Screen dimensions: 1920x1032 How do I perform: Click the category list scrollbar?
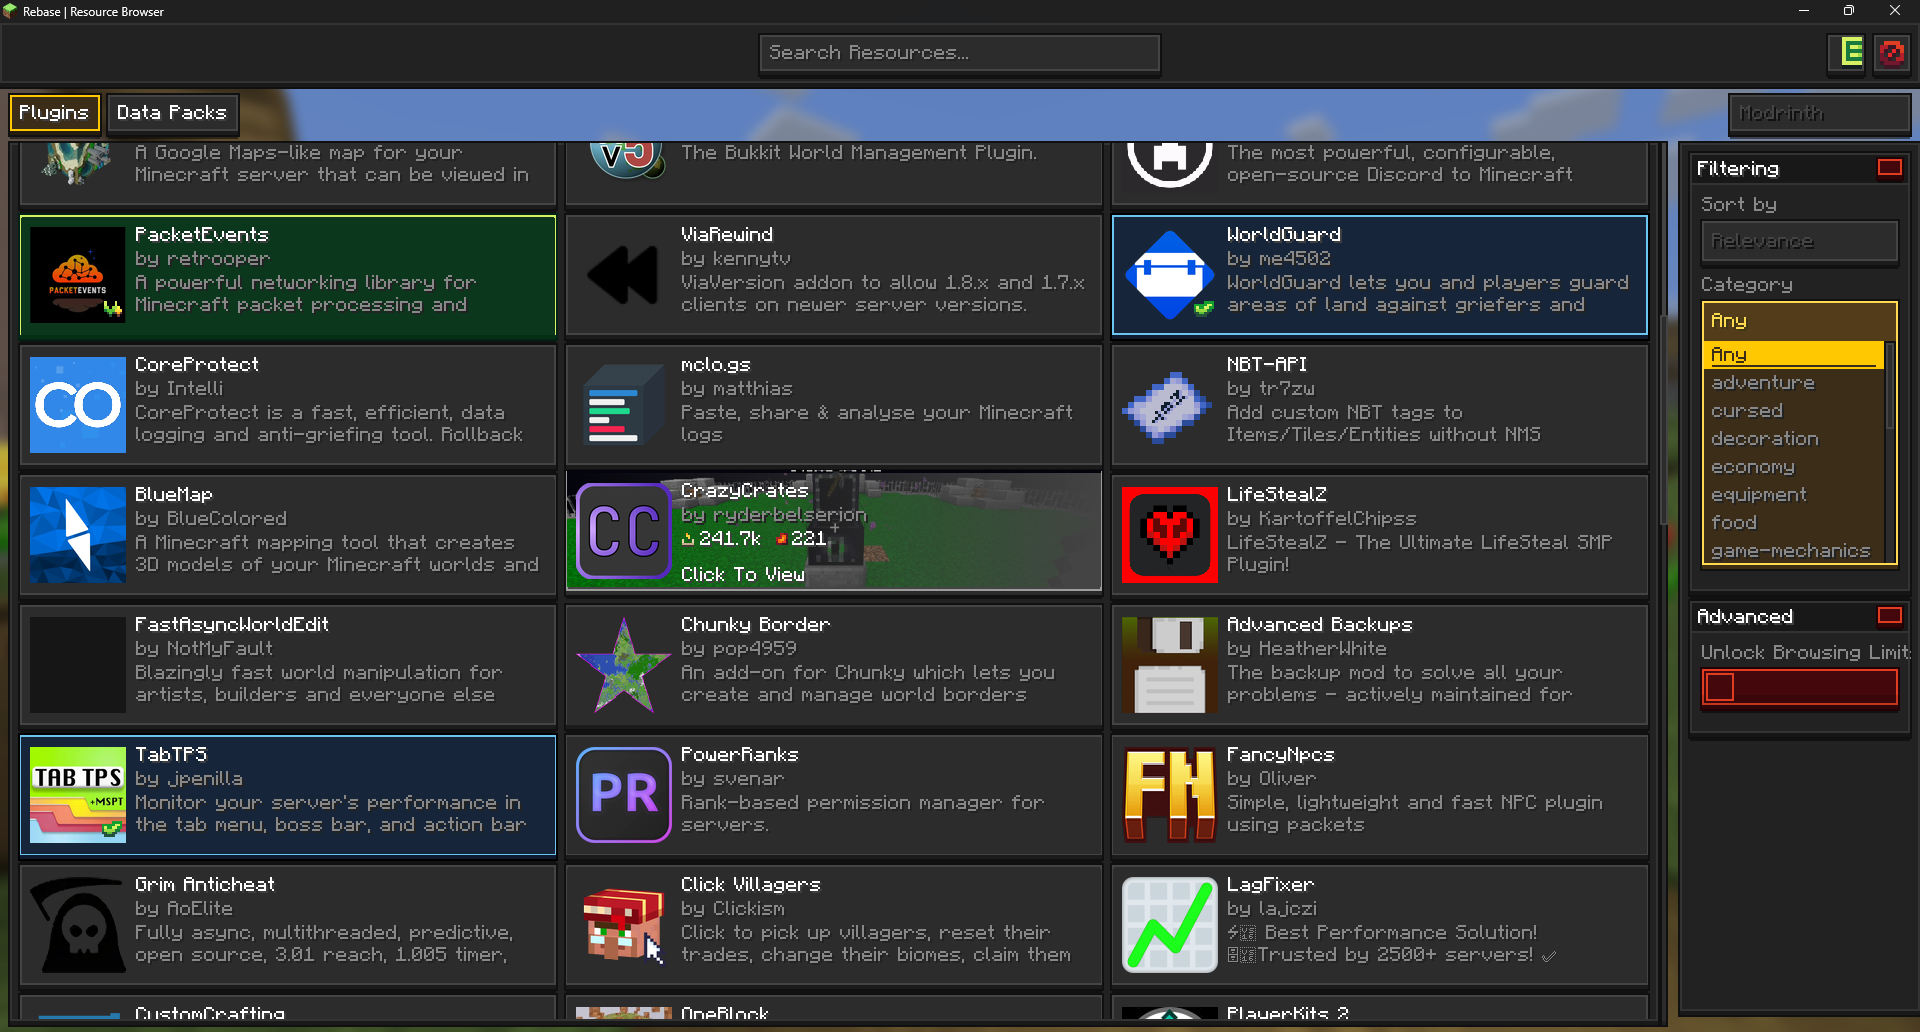pyautogui.click(x=1889, y=385)
